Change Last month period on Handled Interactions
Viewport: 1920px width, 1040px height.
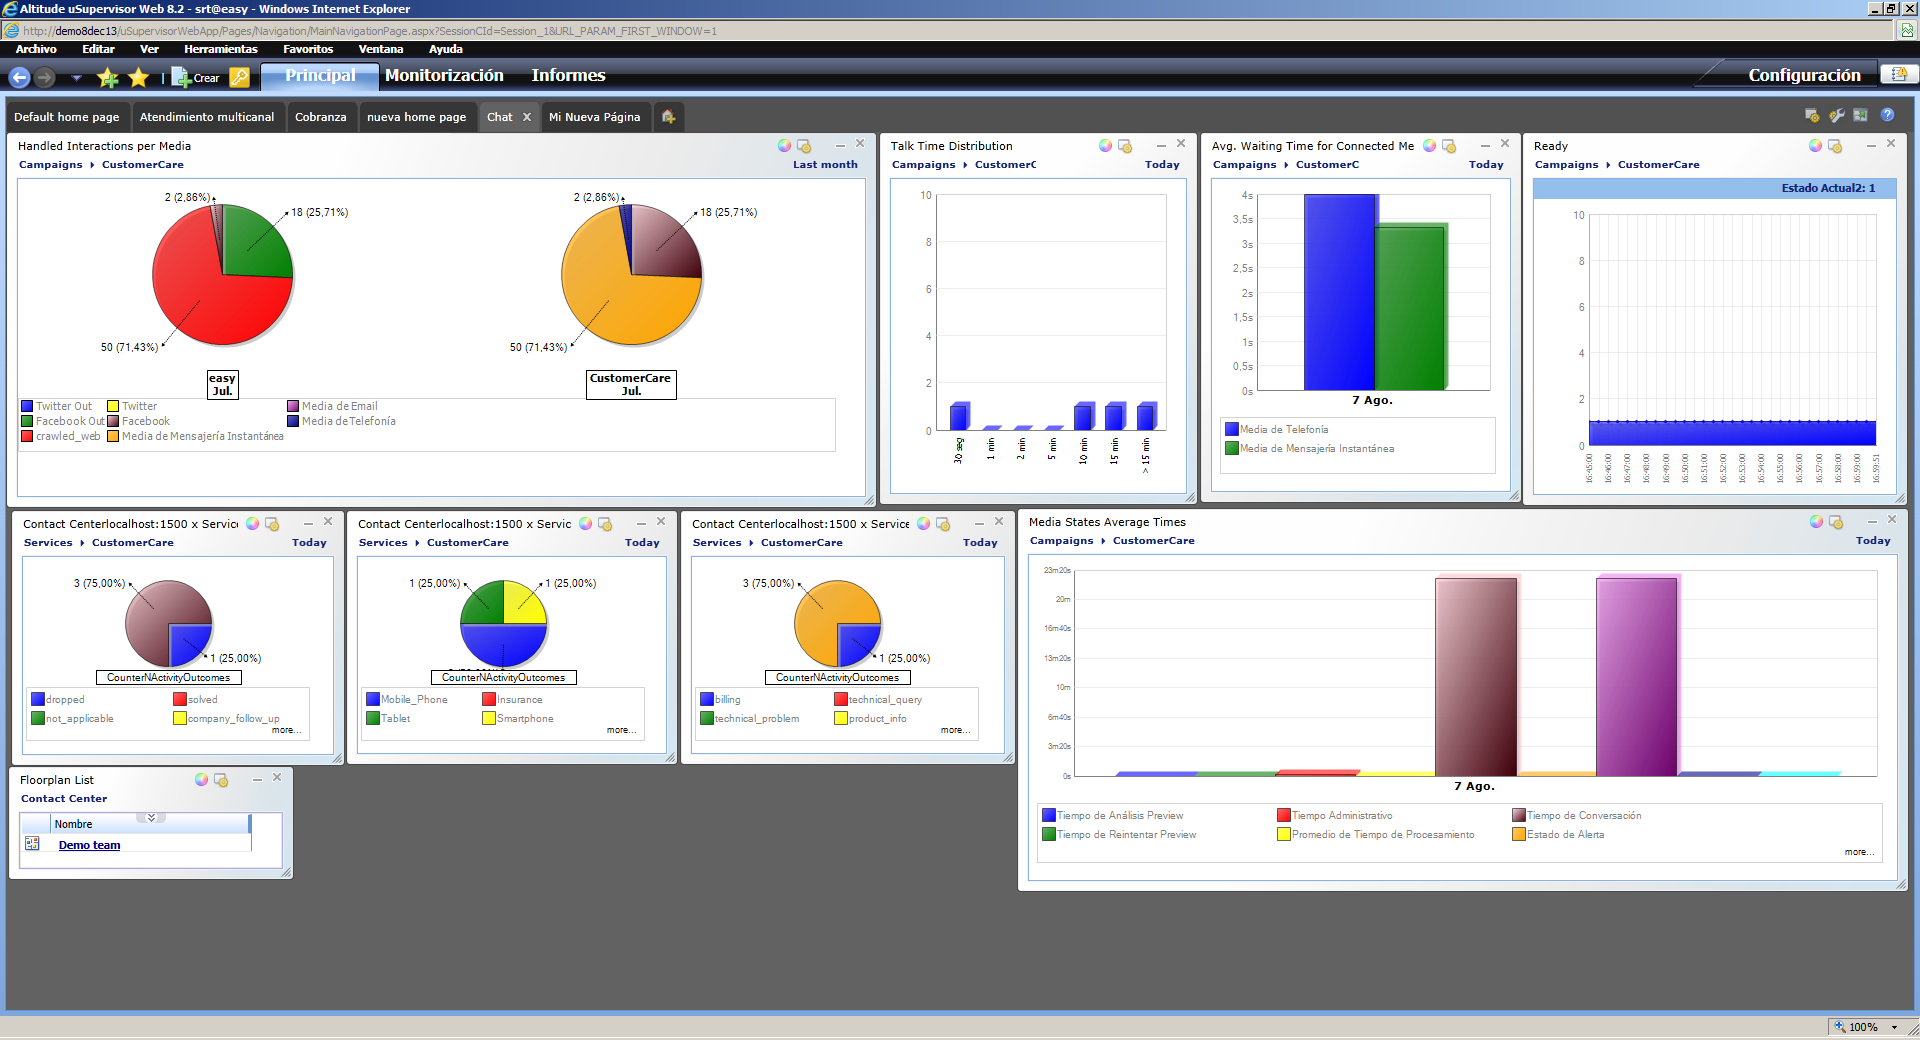pyautogui.click(x=825, y=165)
